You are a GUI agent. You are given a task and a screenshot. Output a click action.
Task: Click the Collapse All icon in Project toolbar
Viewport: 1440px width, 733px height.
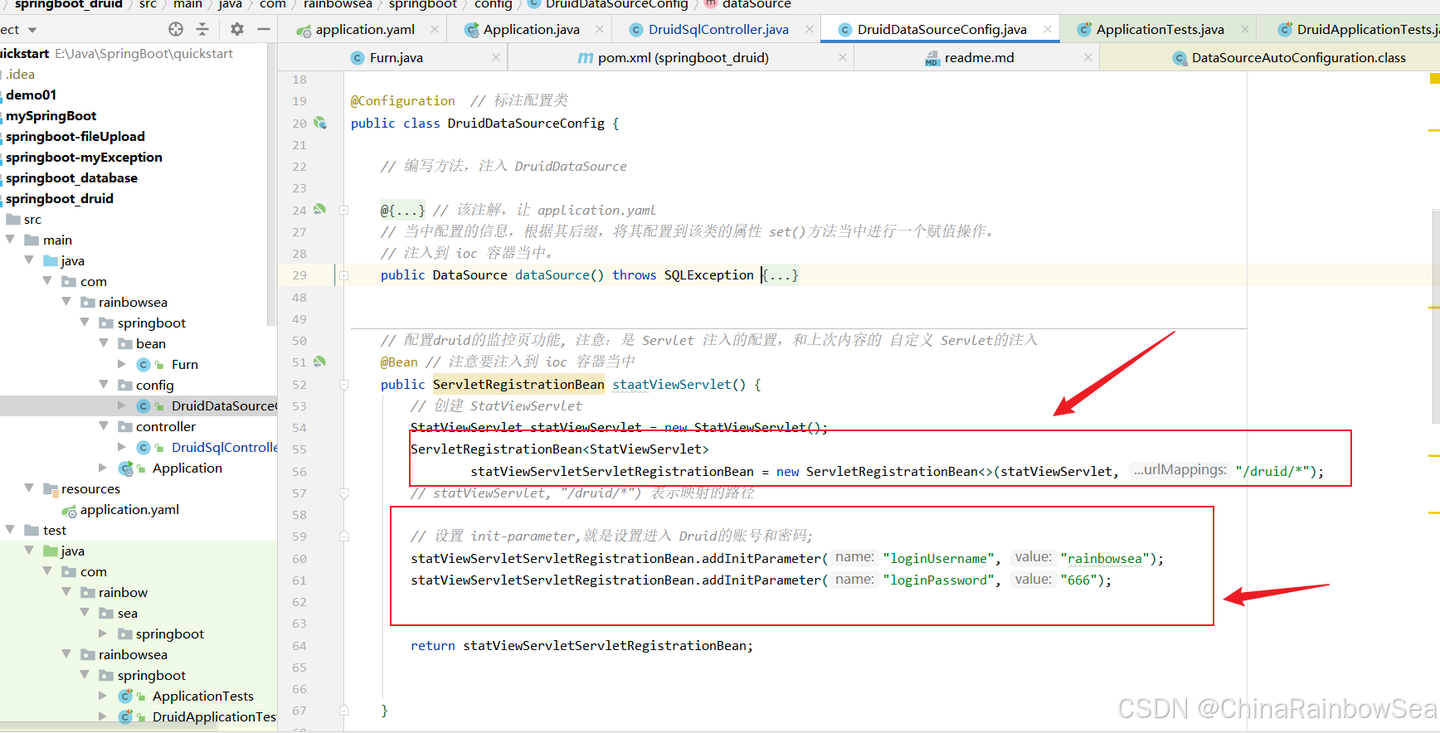pos(201,30)
